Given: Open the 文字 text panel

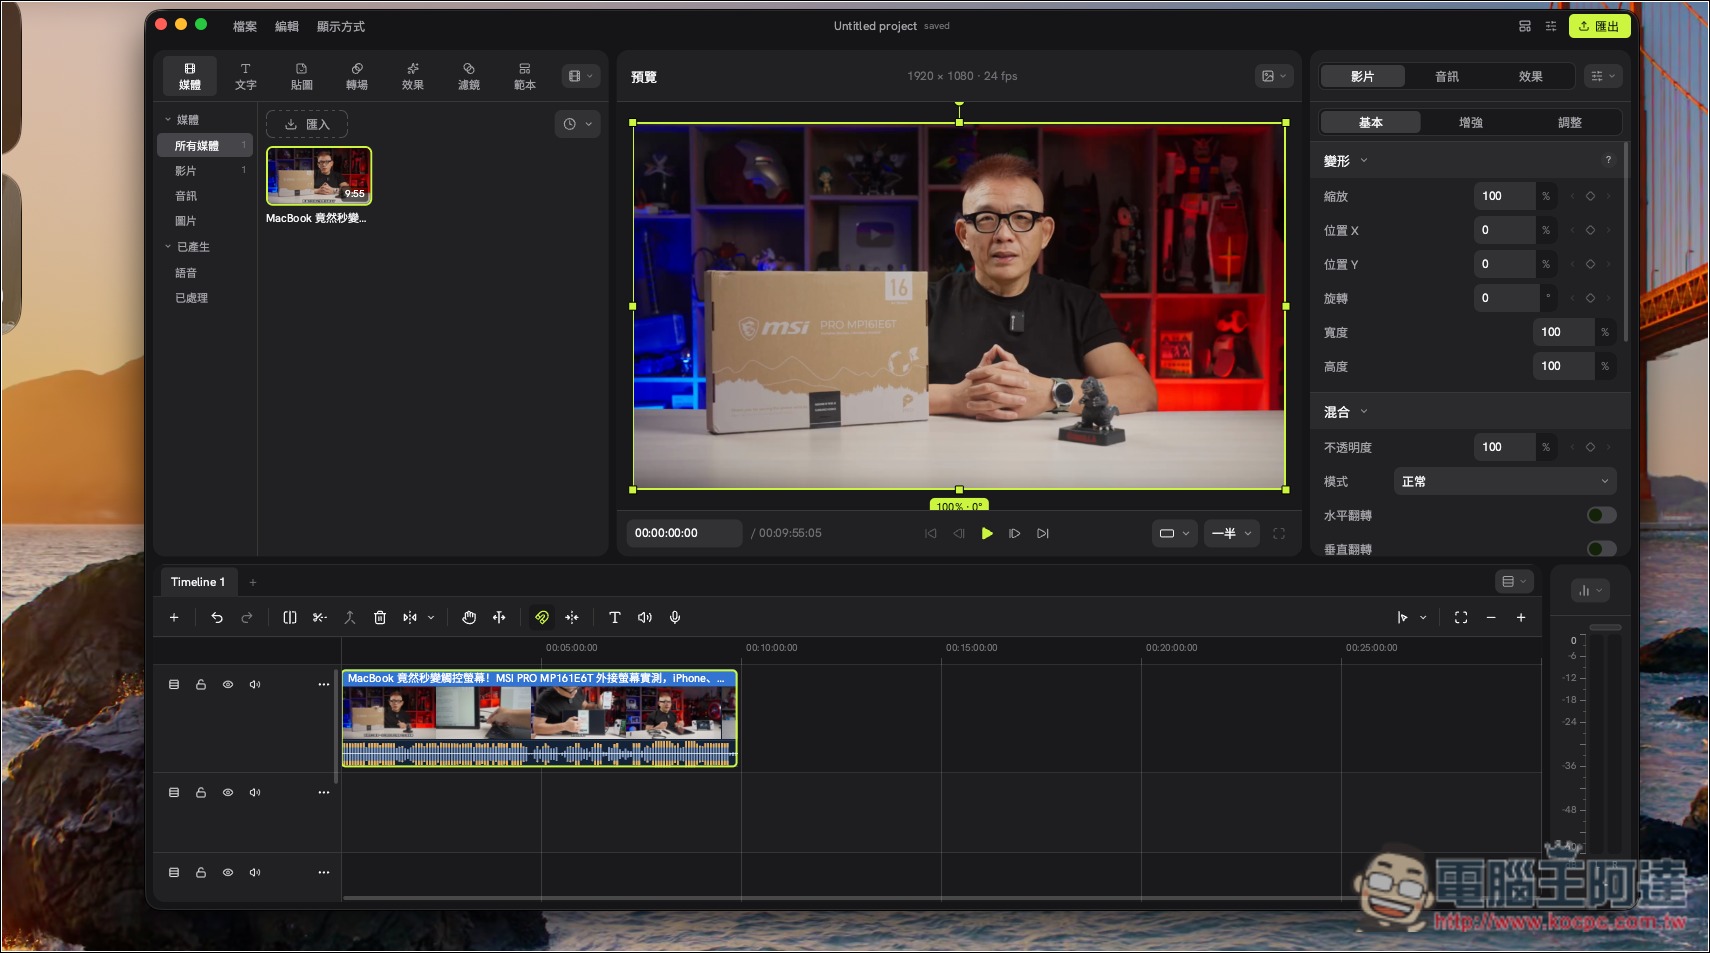Looking at the screenshot, I should click(245, 76).
